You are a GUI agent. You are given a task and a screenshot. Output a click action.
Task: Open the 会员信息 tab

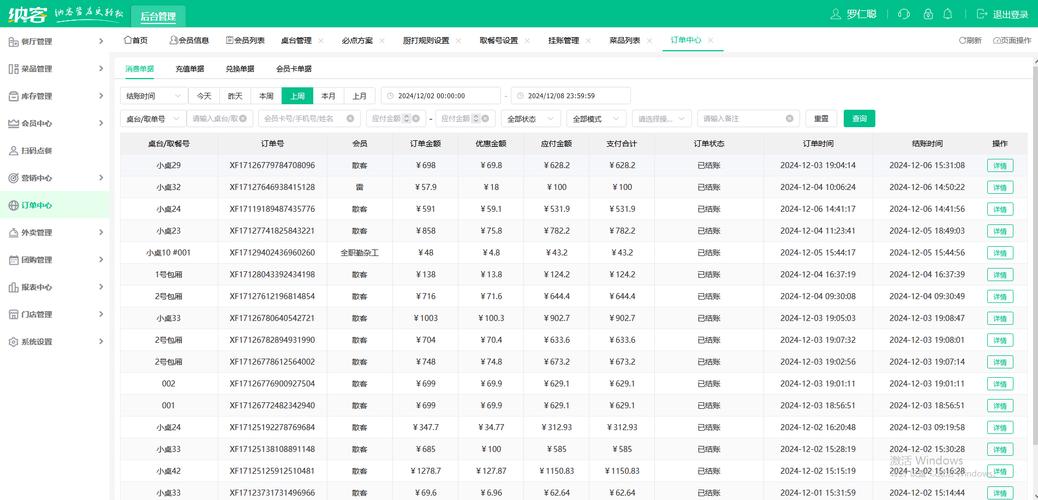click(x=189, y=40)
